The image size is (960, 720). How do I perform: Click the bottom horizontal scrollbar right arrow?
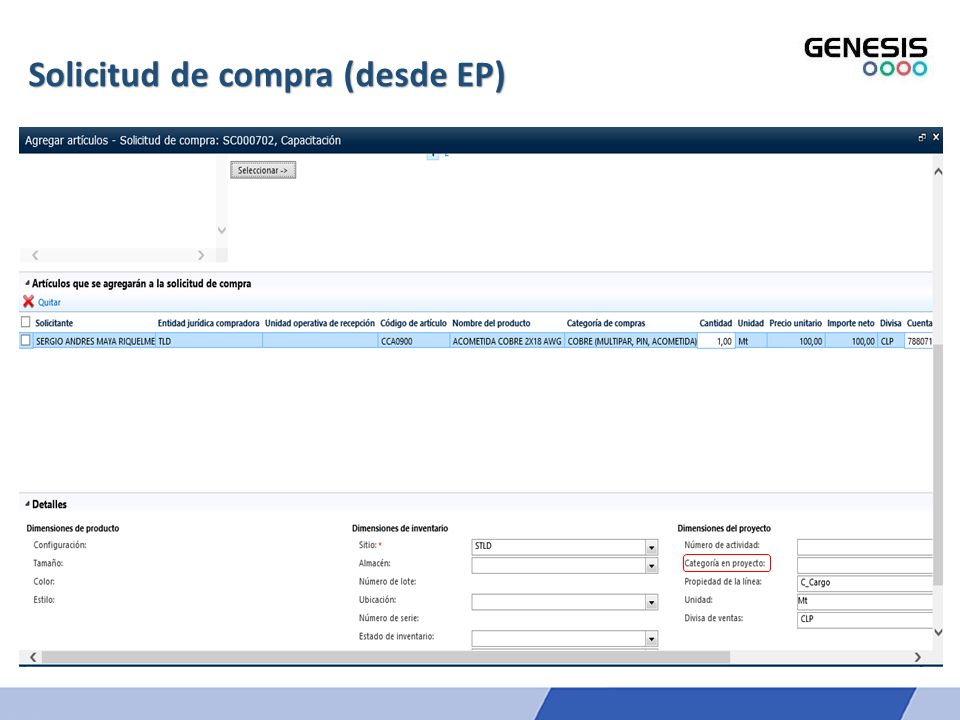[917, 657]
